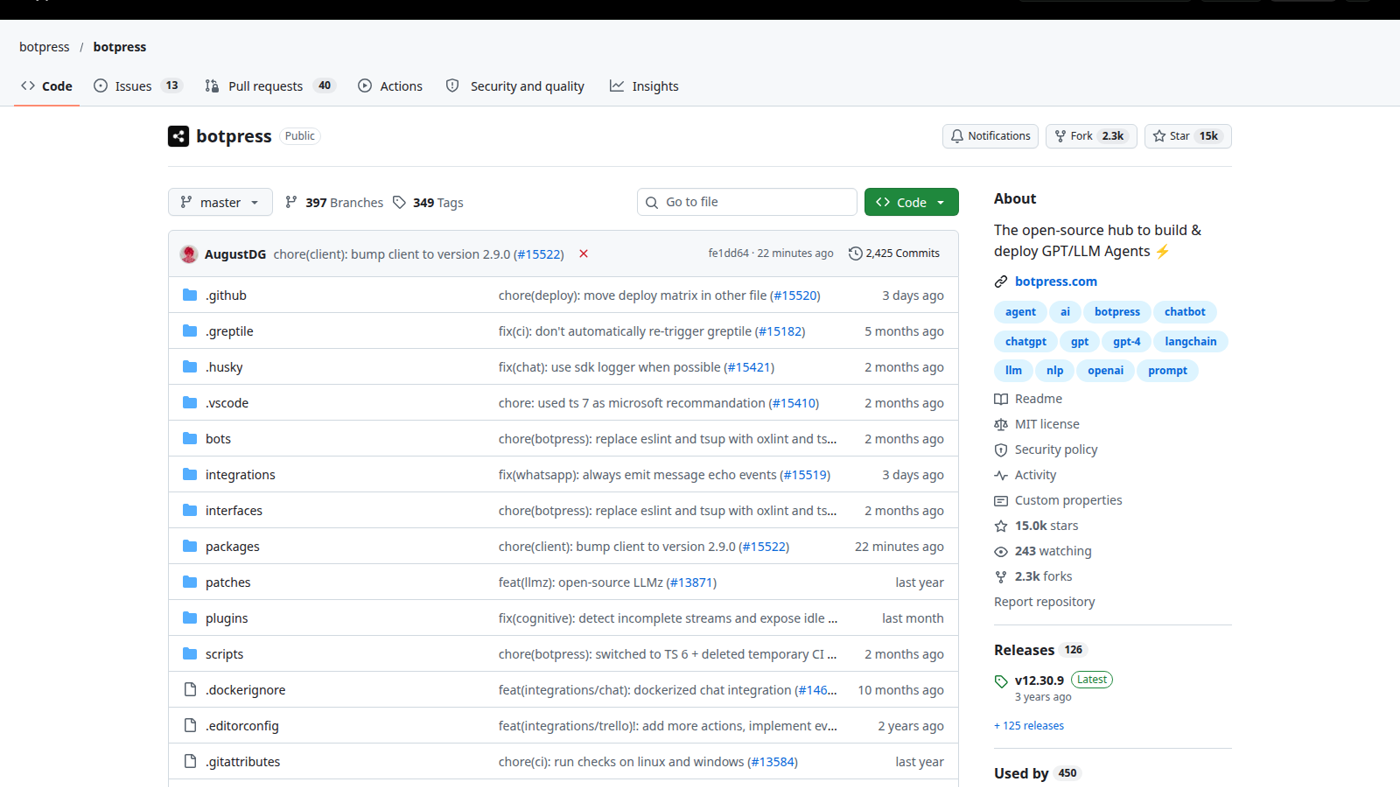Open the 2,425 Commits history
1400x787 pixels.
click(x=894, y=254)
